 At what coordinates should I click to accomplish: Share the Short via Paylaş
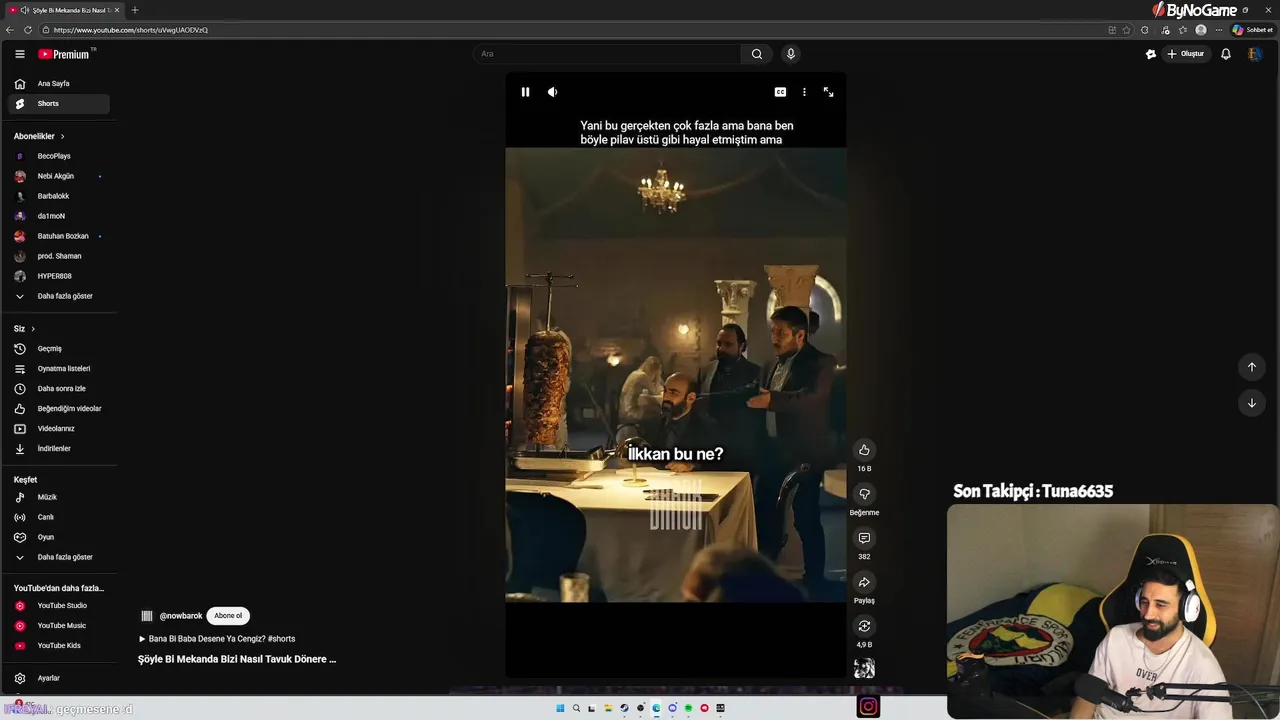coord(864,582)
